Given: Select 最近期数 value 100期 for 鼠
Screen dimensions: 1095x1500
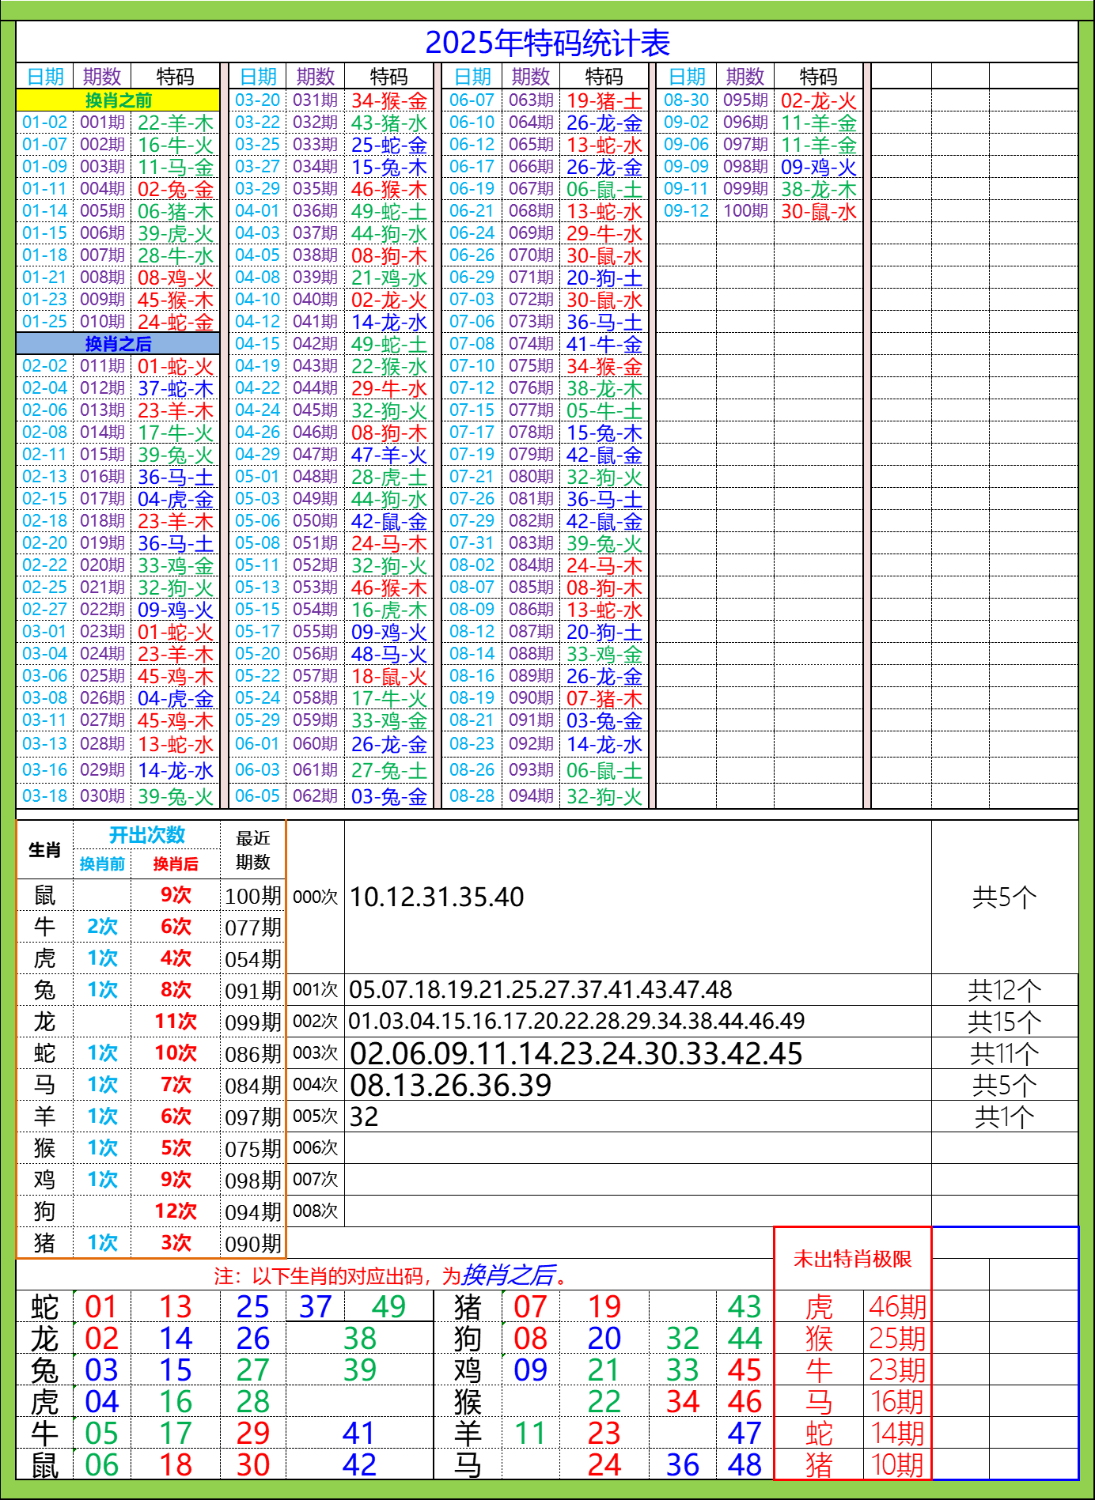Looking at the screenshot, I should click(x=253, y=898).
